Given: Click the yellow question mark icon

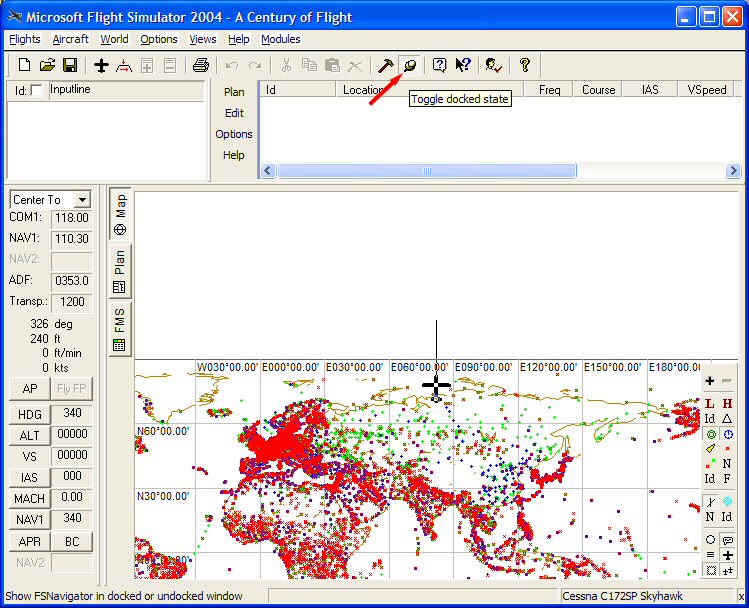Looking at the screenshot, I should coord(525,65).
